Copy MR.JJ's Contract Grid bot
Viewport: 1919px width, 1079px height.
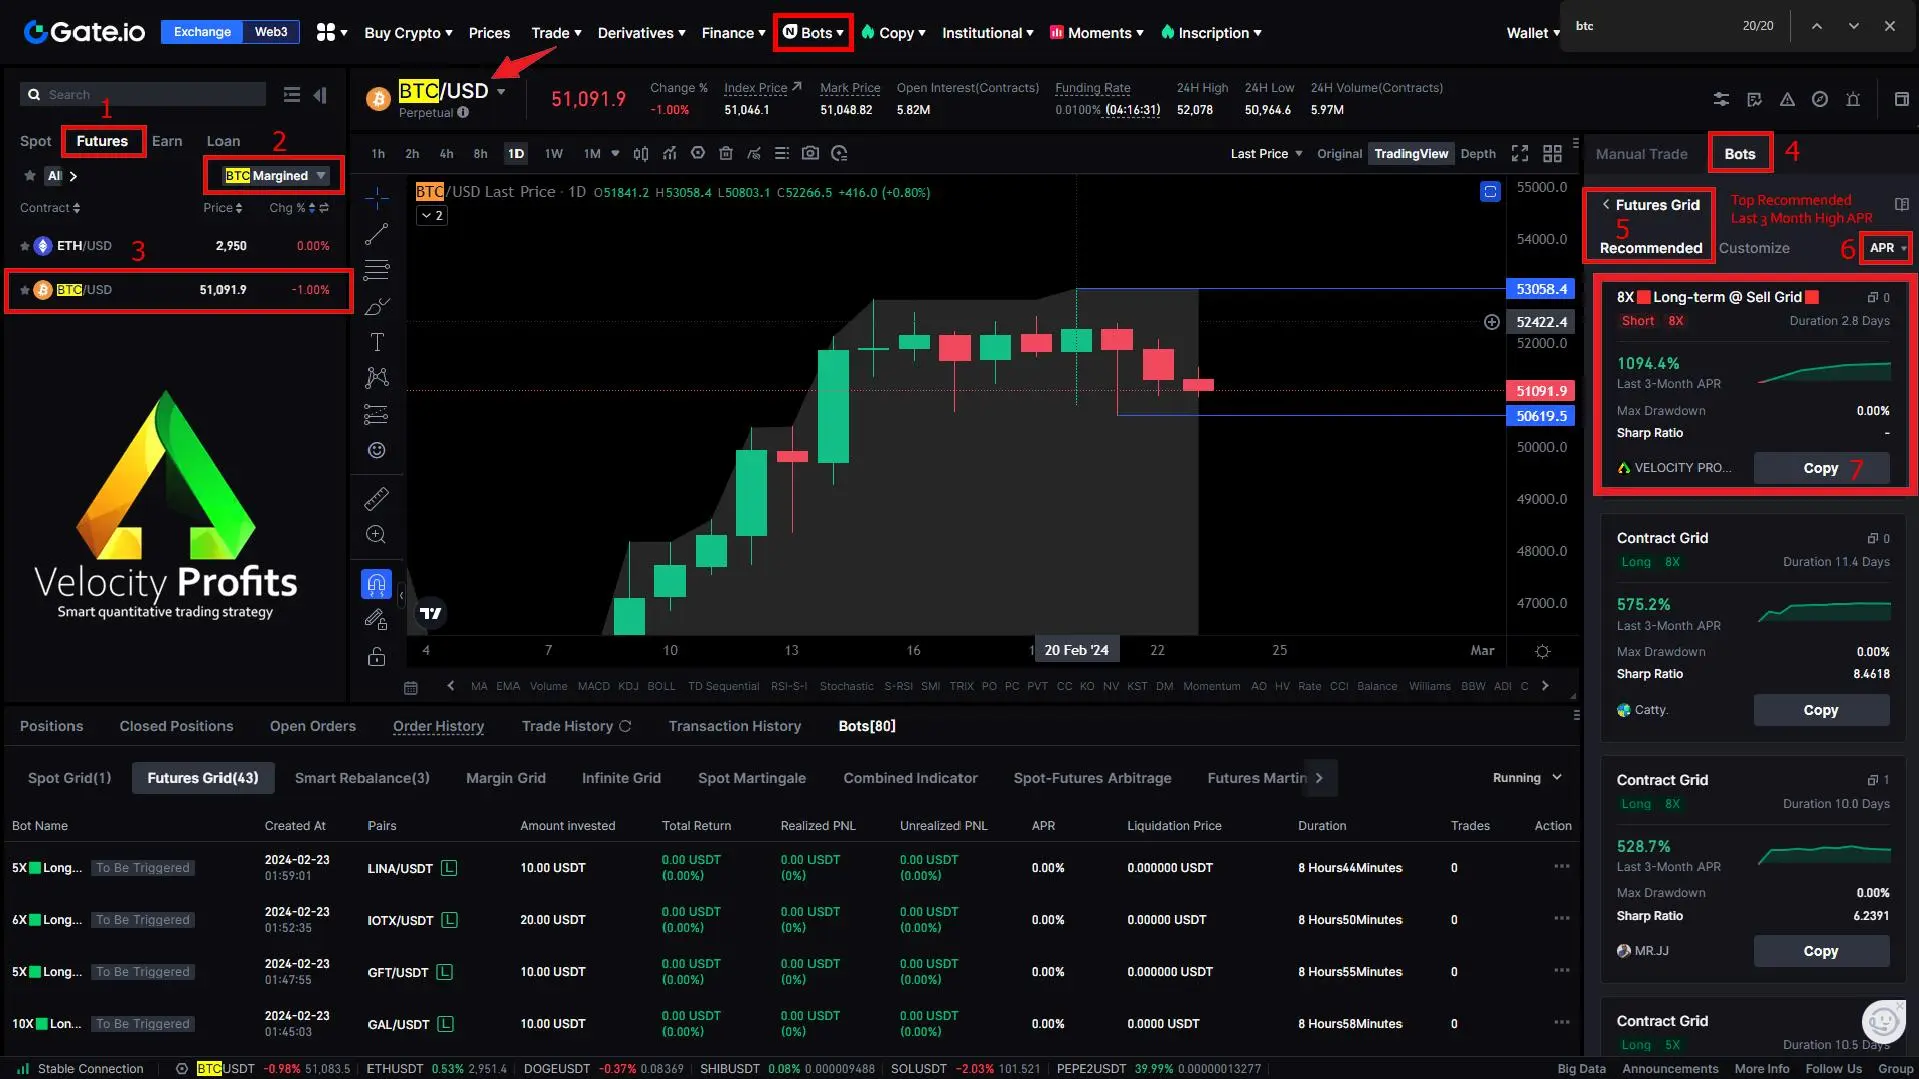pyautogui.click(x=1821, y=951)
